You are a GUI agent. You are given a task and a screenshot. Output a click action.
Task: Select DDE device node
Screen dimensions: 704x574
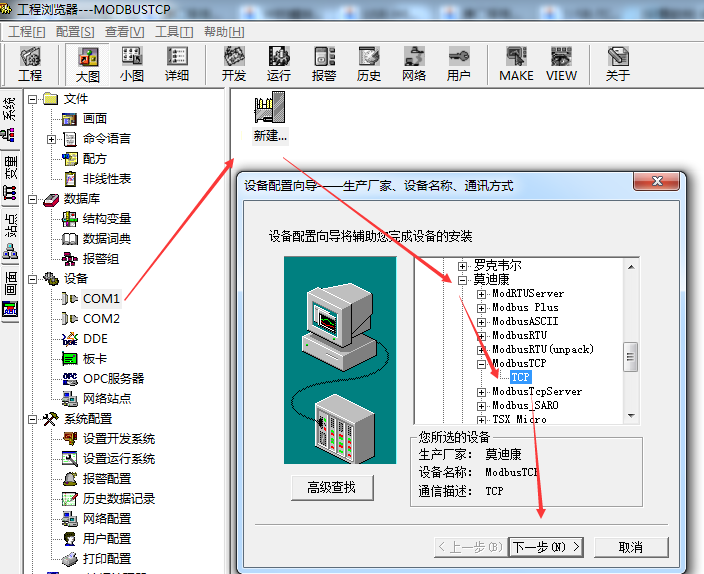(x=95, y=339)
